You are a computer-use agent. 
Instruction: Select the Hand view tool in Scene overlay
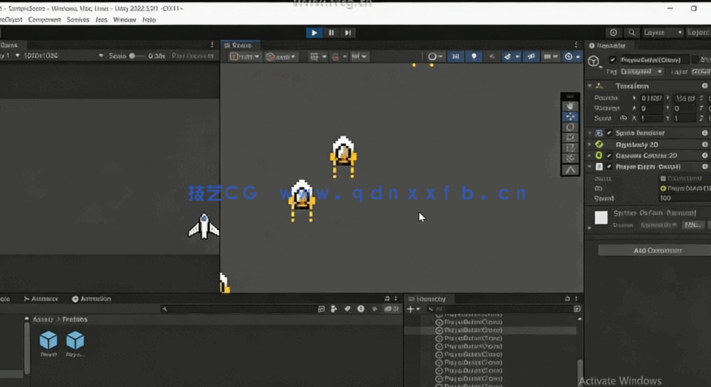tap(570, 106)
